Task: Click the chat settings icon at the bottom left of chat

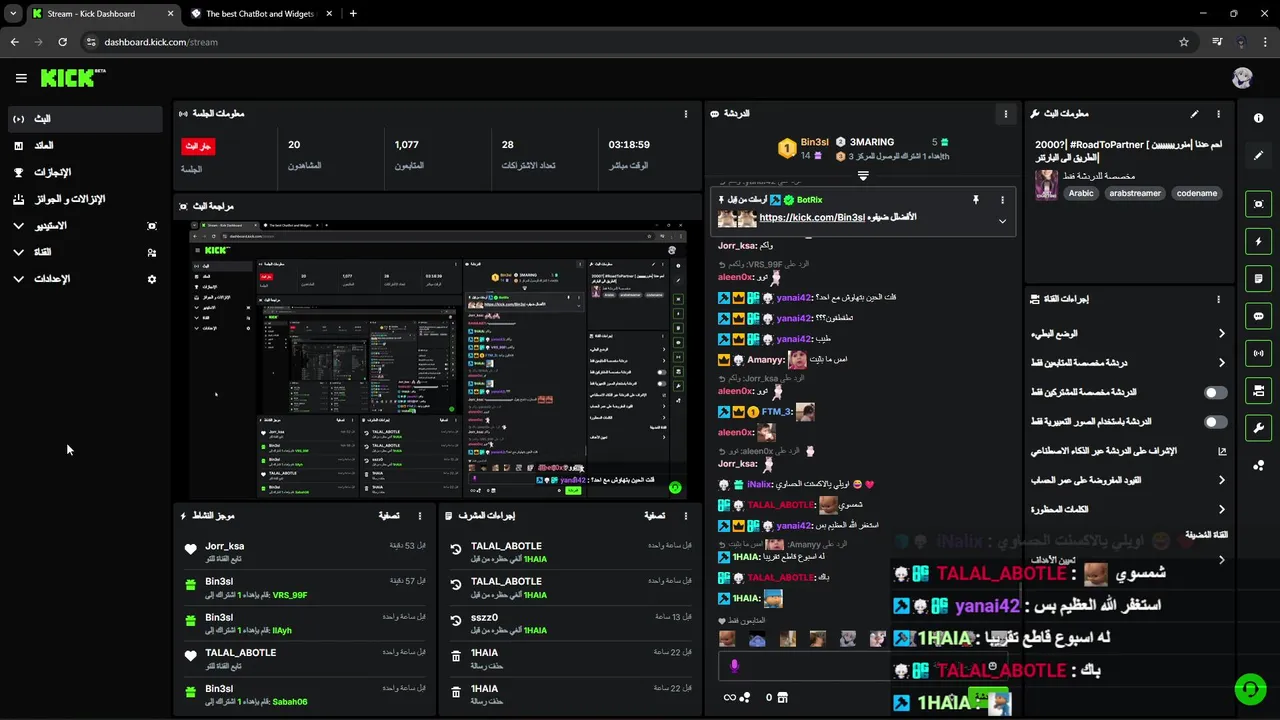Action: tap(737, 697)
